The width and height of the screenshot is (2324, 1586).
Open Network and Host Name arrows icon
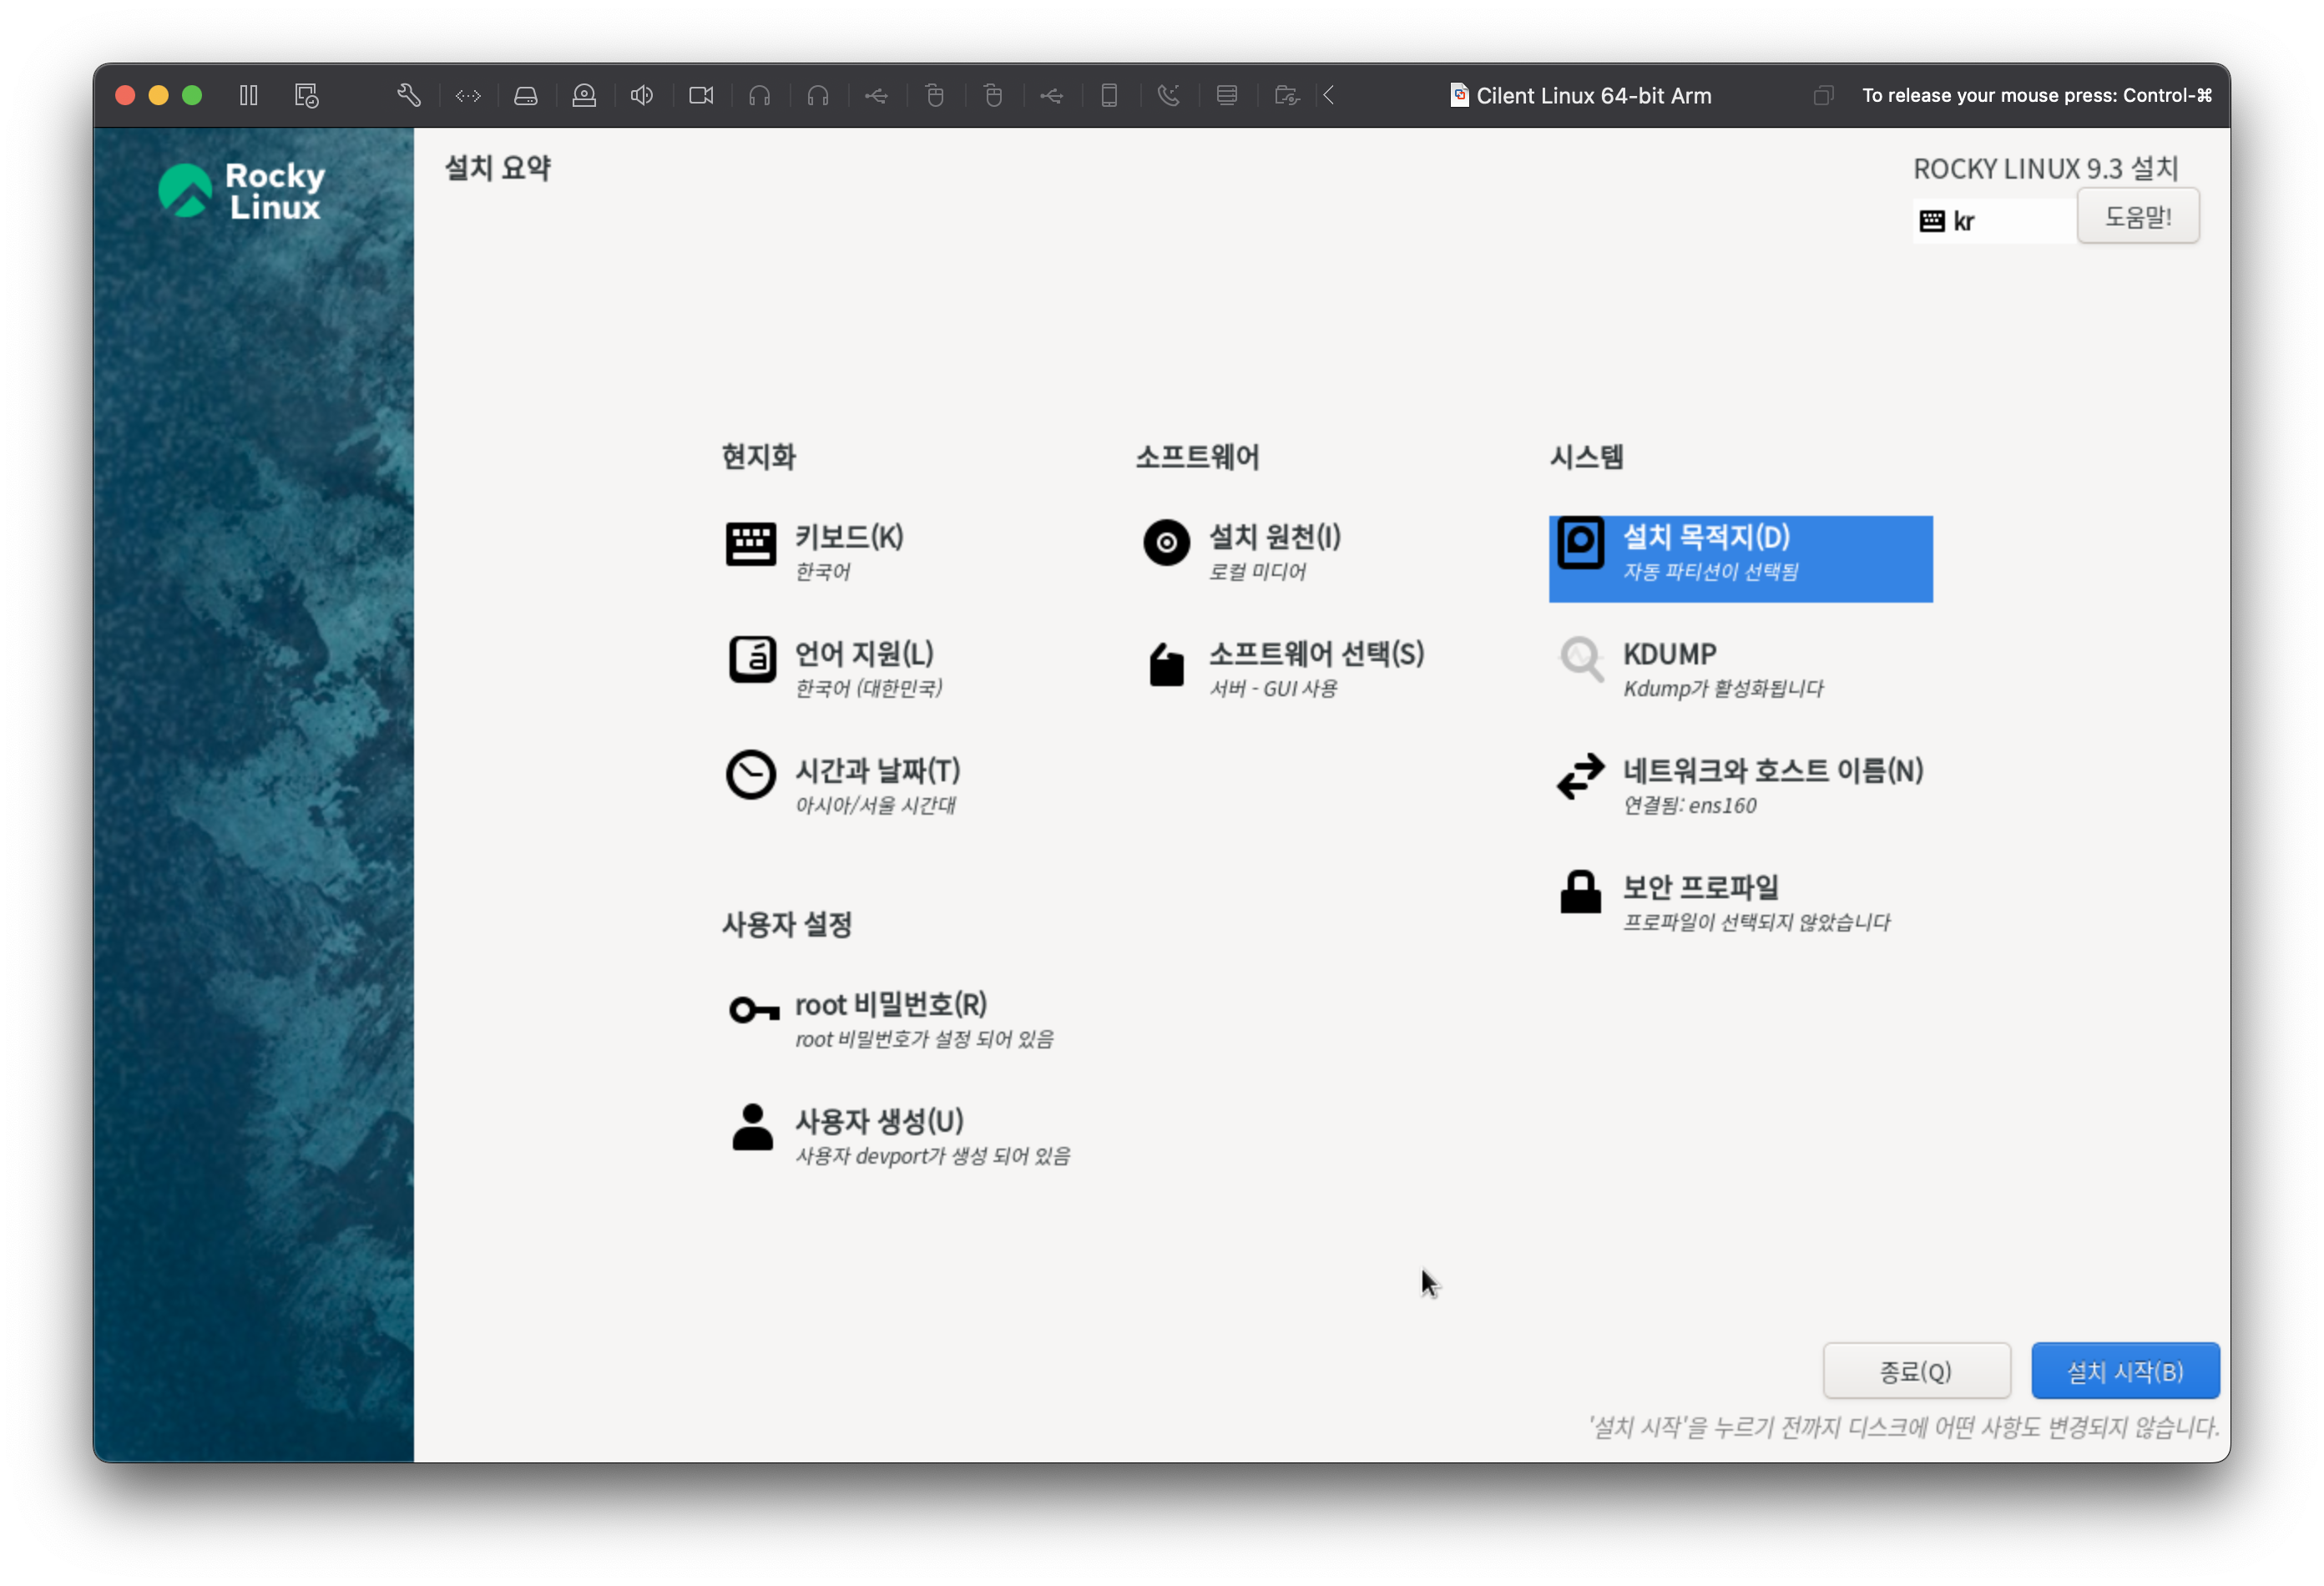(x=1580, y=776)
